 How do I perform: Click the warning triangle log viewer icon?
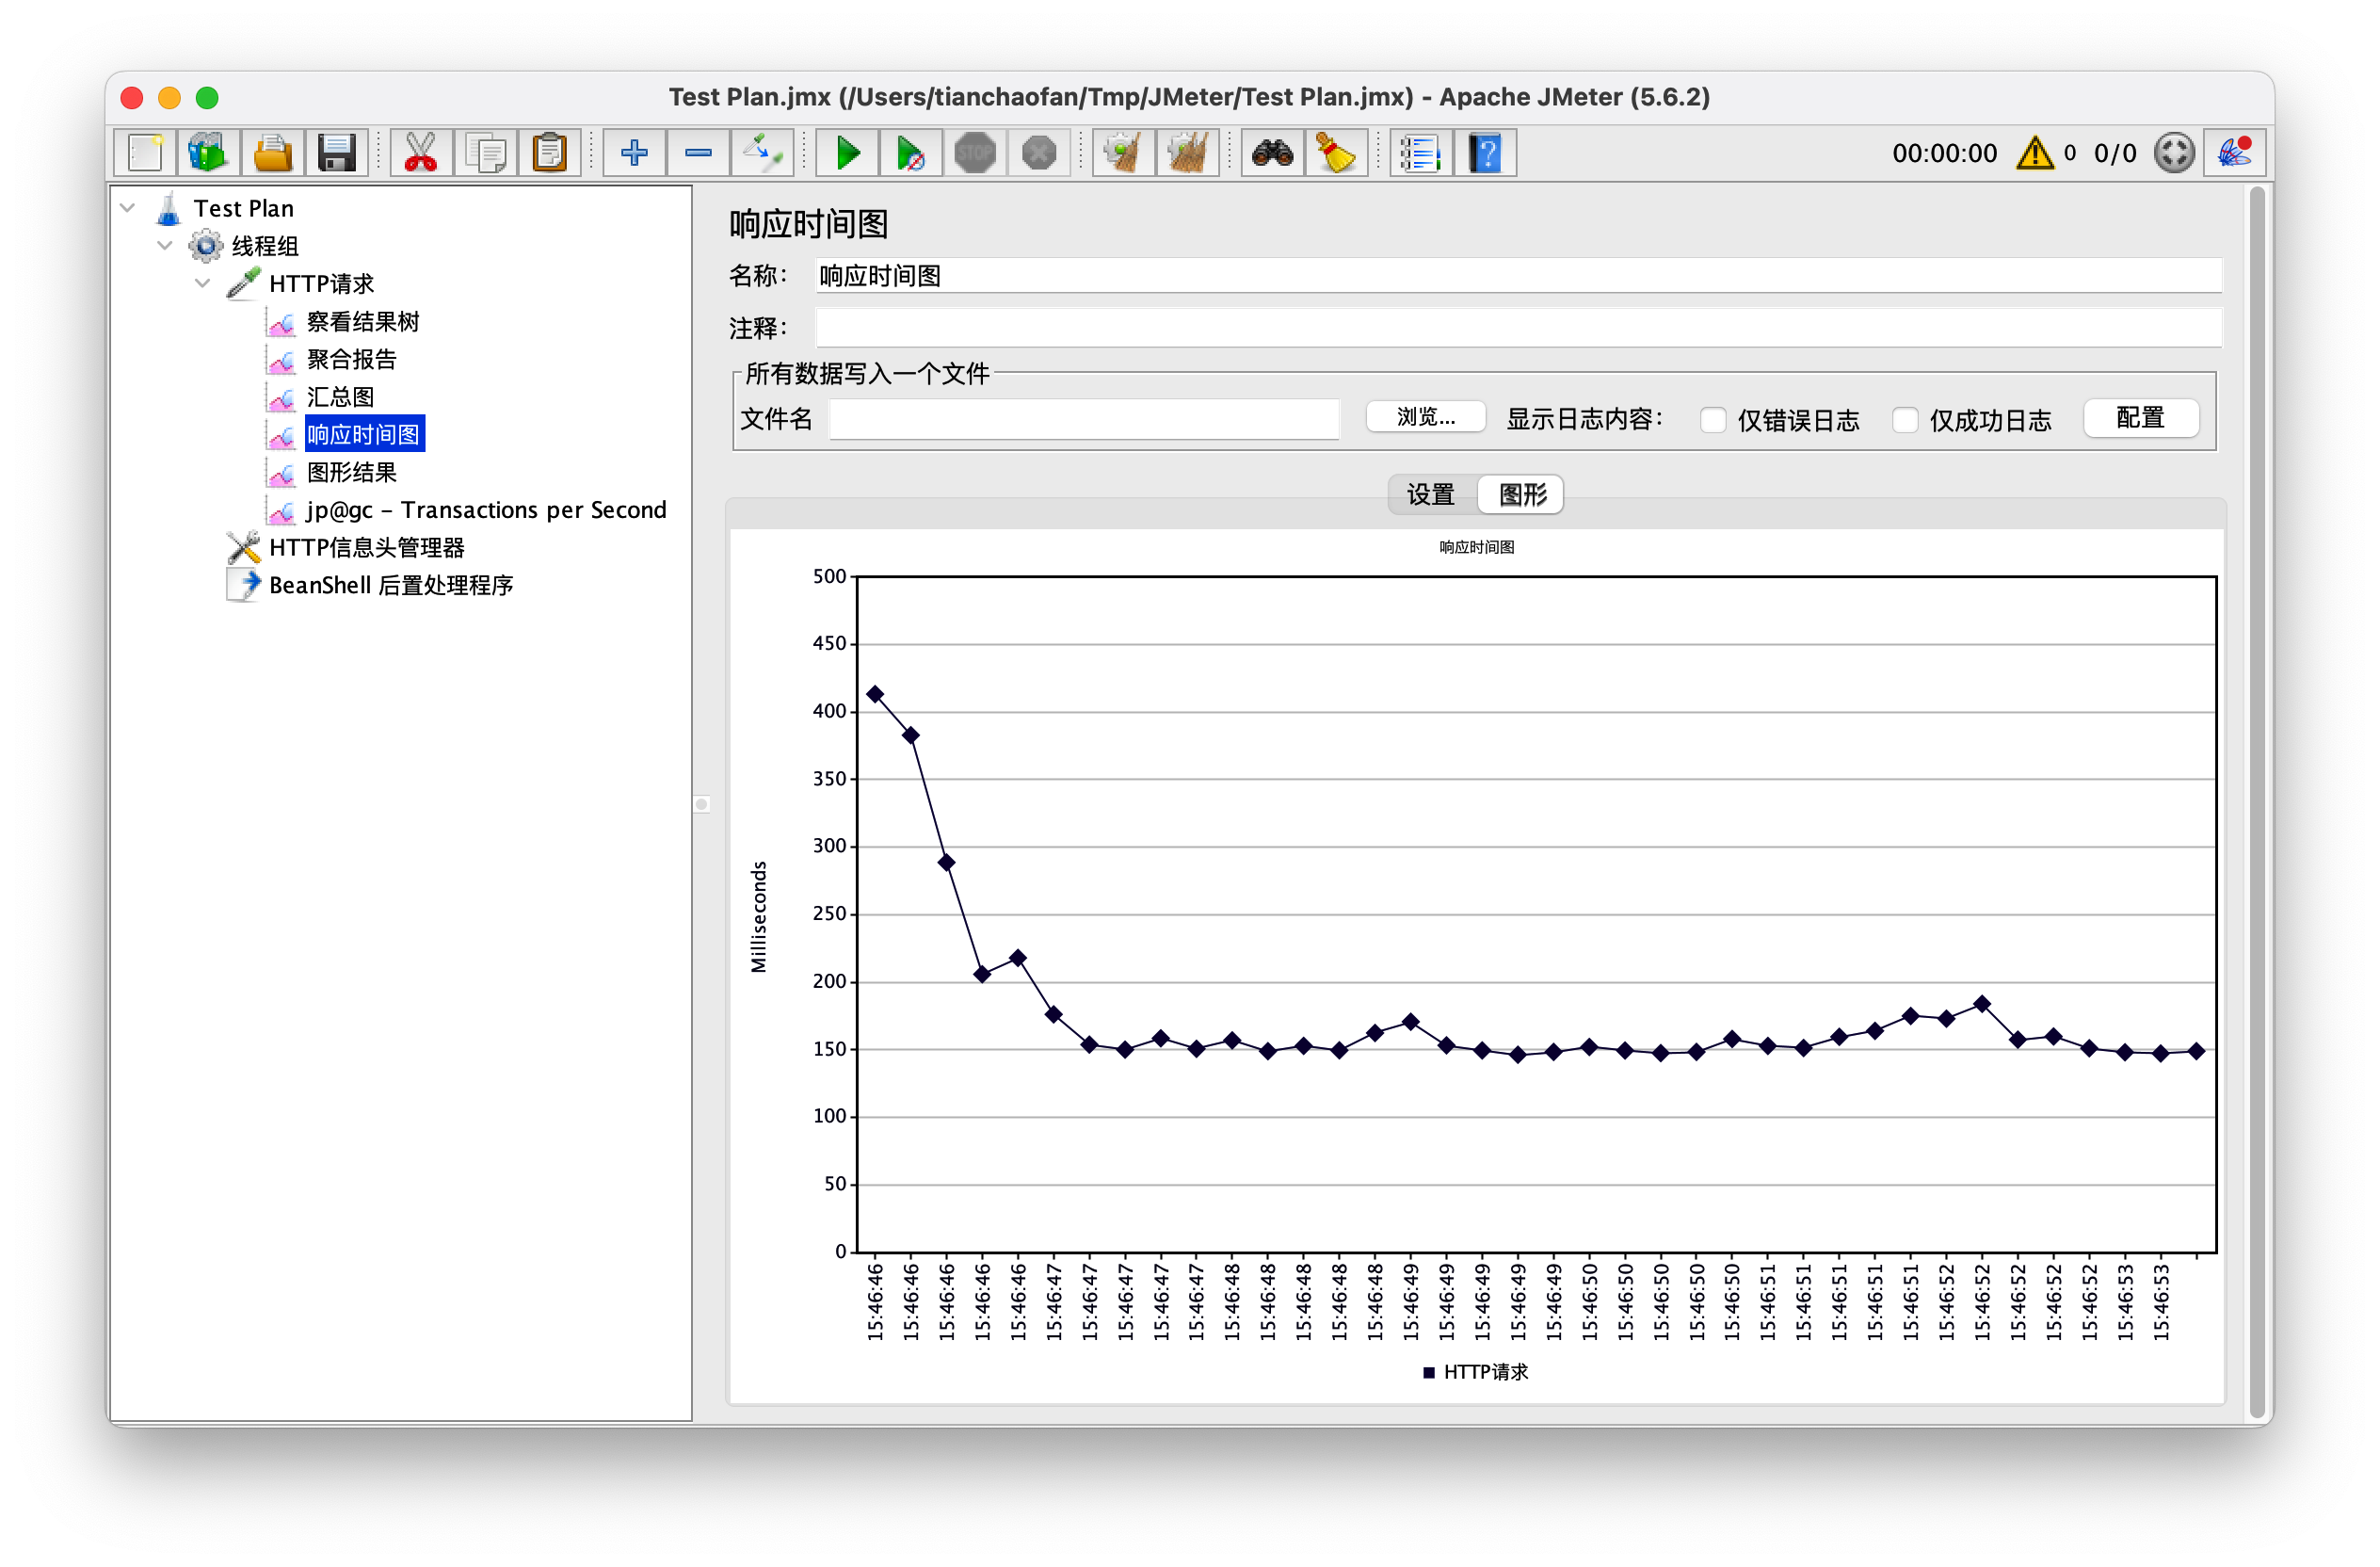click(2036, 154)
